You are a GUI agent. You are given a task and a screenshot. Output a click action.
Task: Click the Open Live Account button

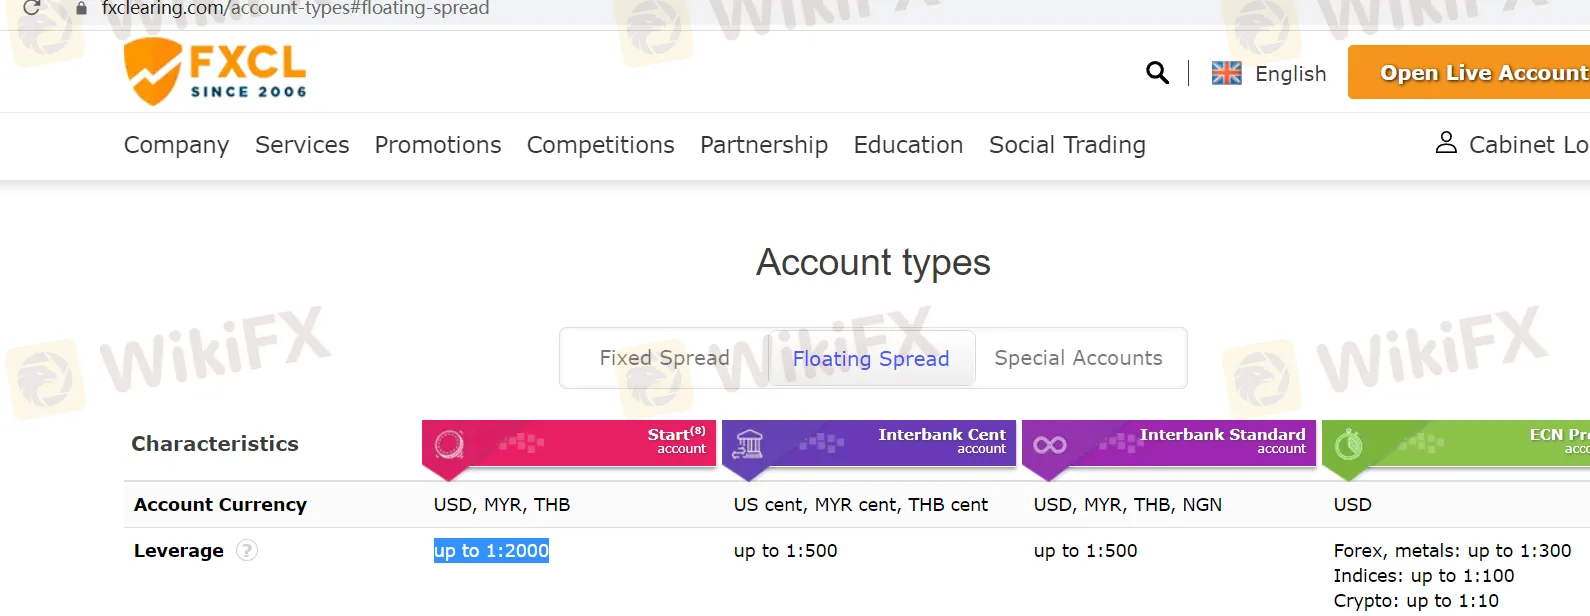coord(1469,72)
